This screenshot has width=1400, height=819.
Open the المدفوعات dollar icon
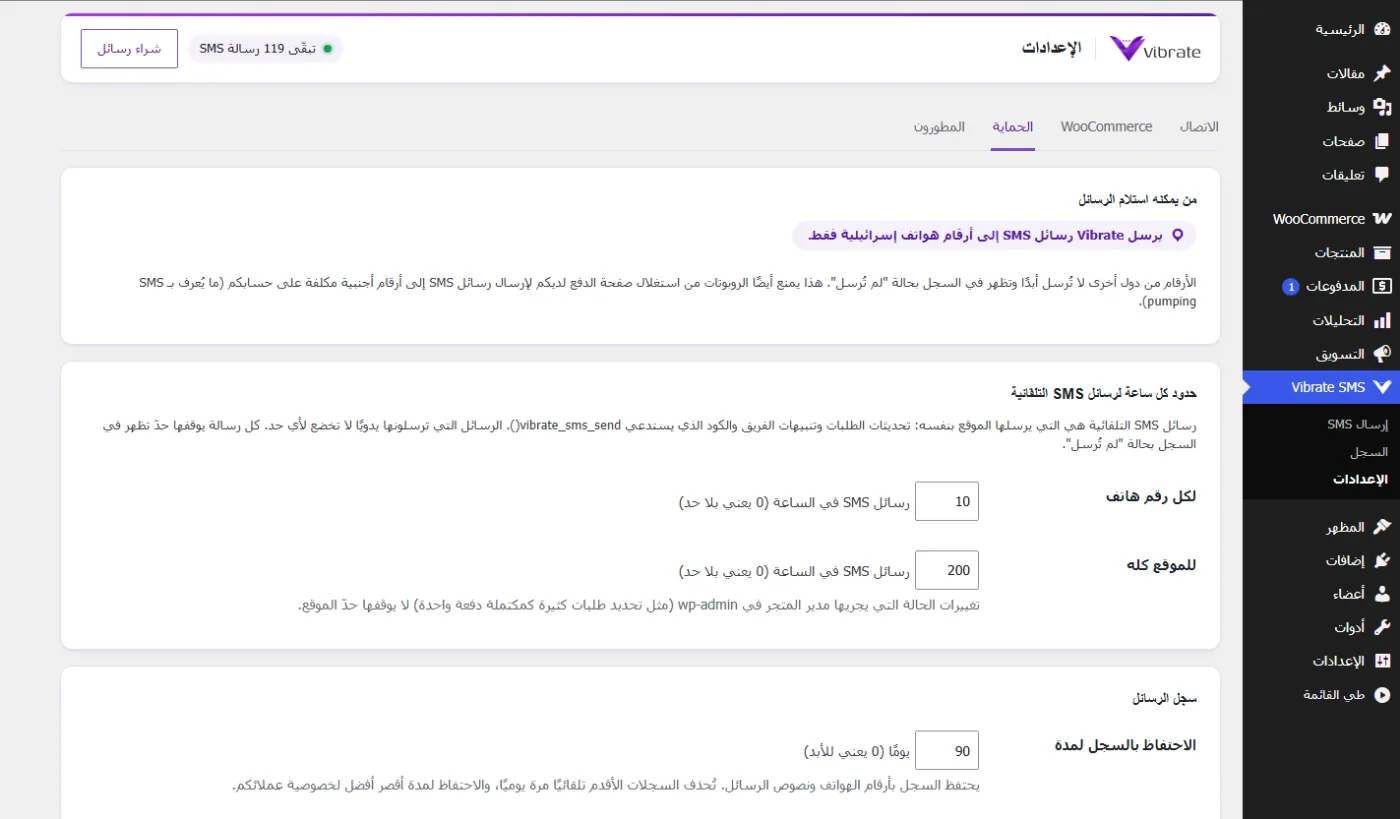pyautogui.click(x=1382, y=286)
